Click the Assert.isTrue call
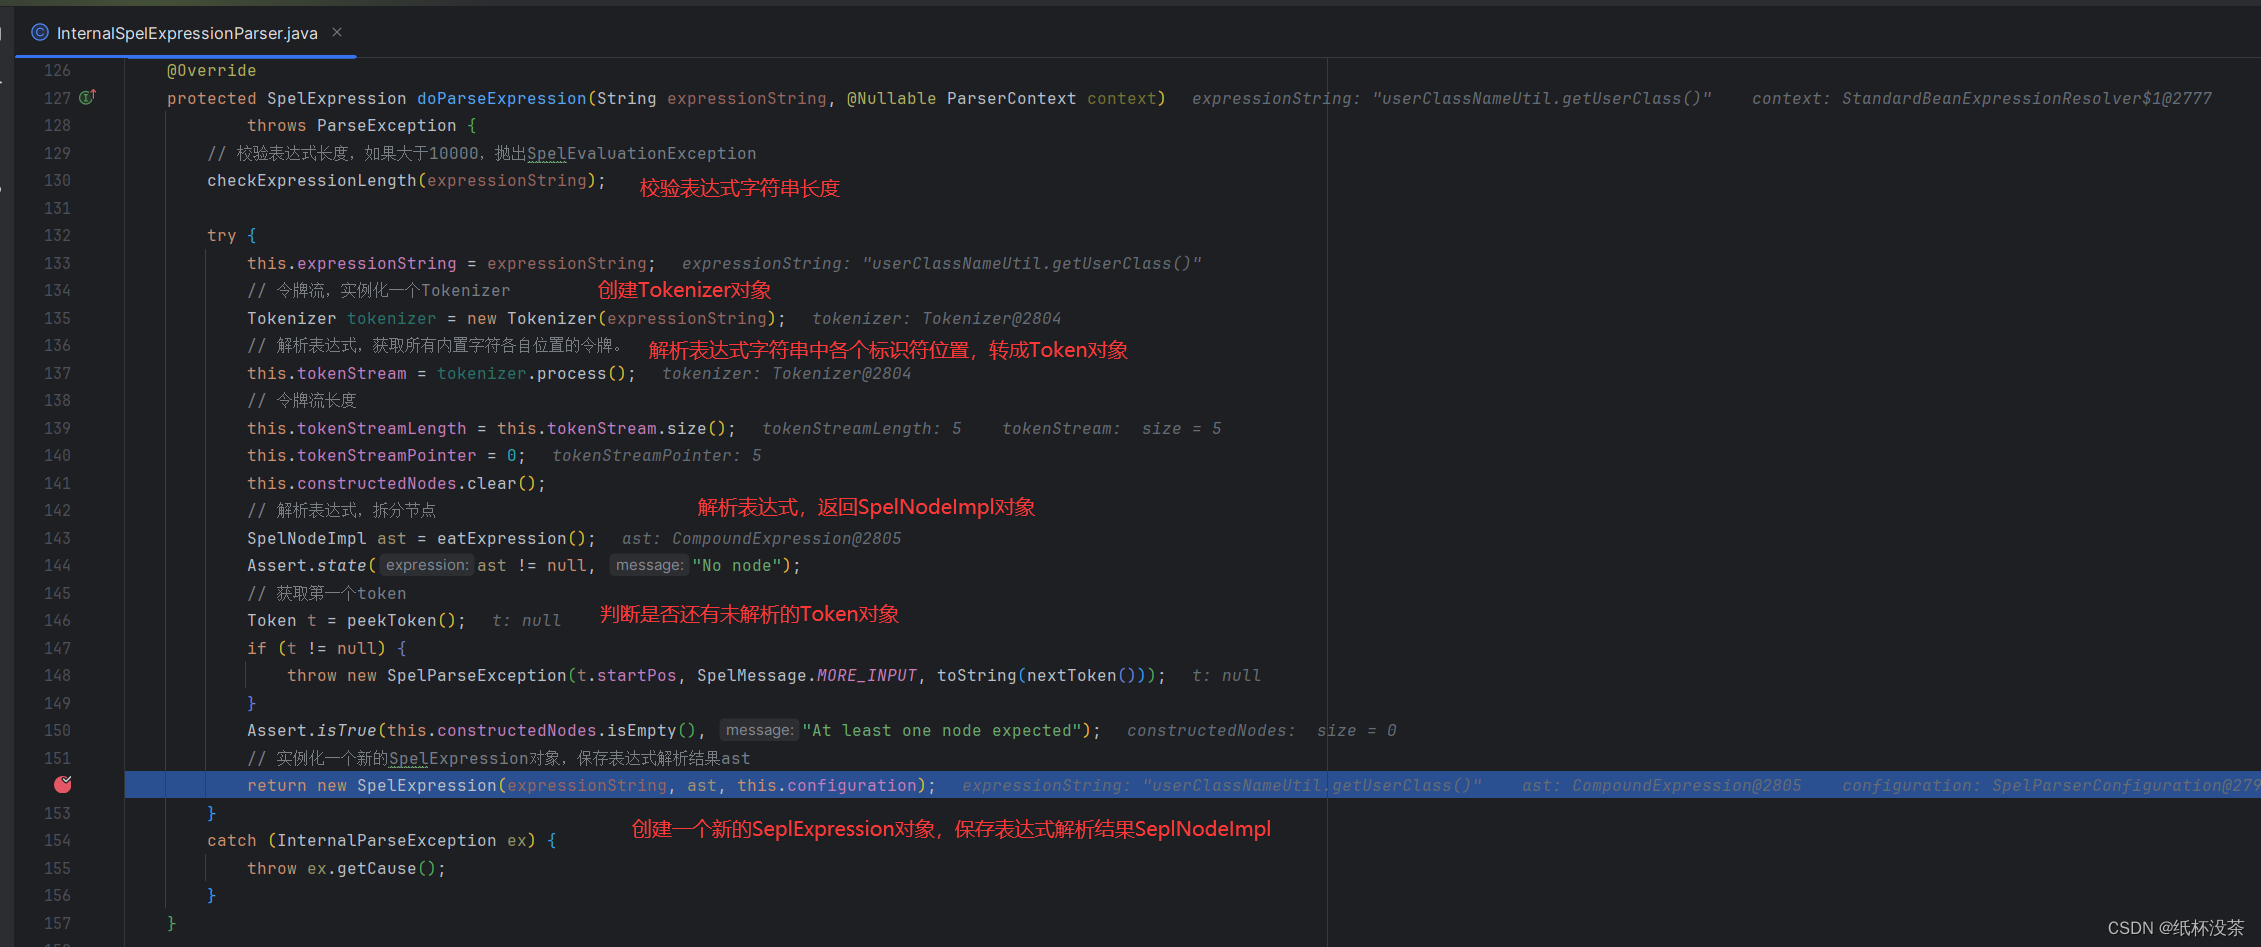 pyautogui.click(x=312, y=731)
